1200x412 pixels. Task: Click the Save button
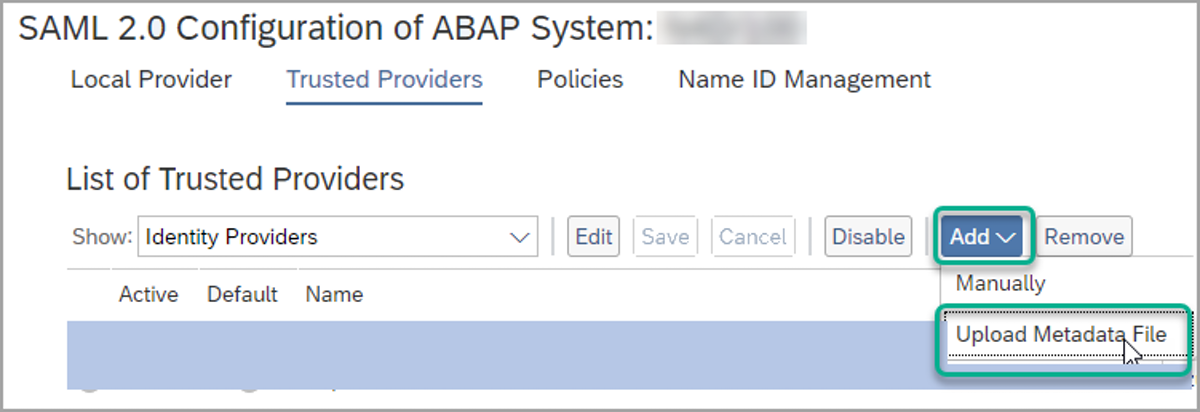(x=665, y=237)
